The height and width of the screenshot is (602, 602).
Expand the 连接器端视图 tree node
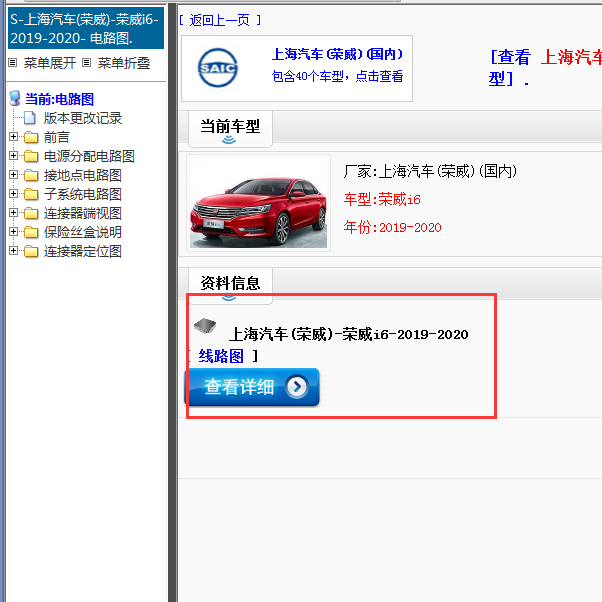click(13, 213)
